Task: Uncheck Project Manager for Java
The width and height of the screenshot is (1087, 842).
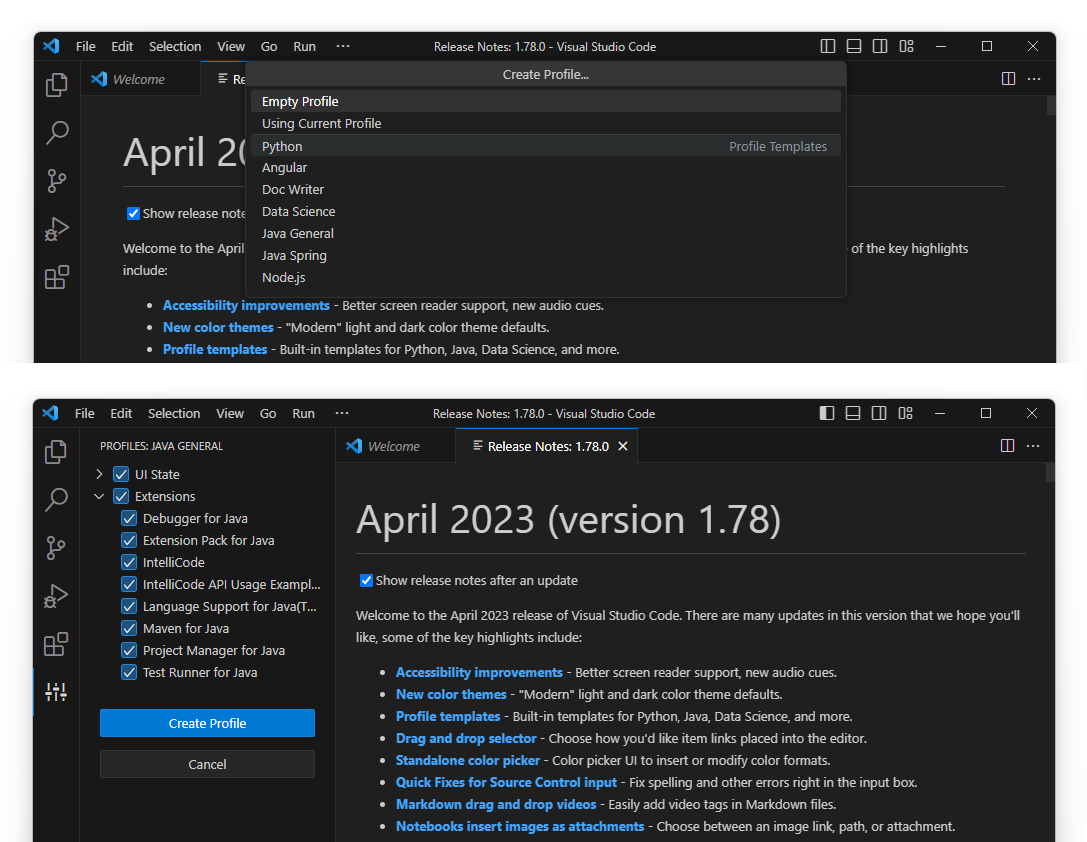Action: pos(129,651)
